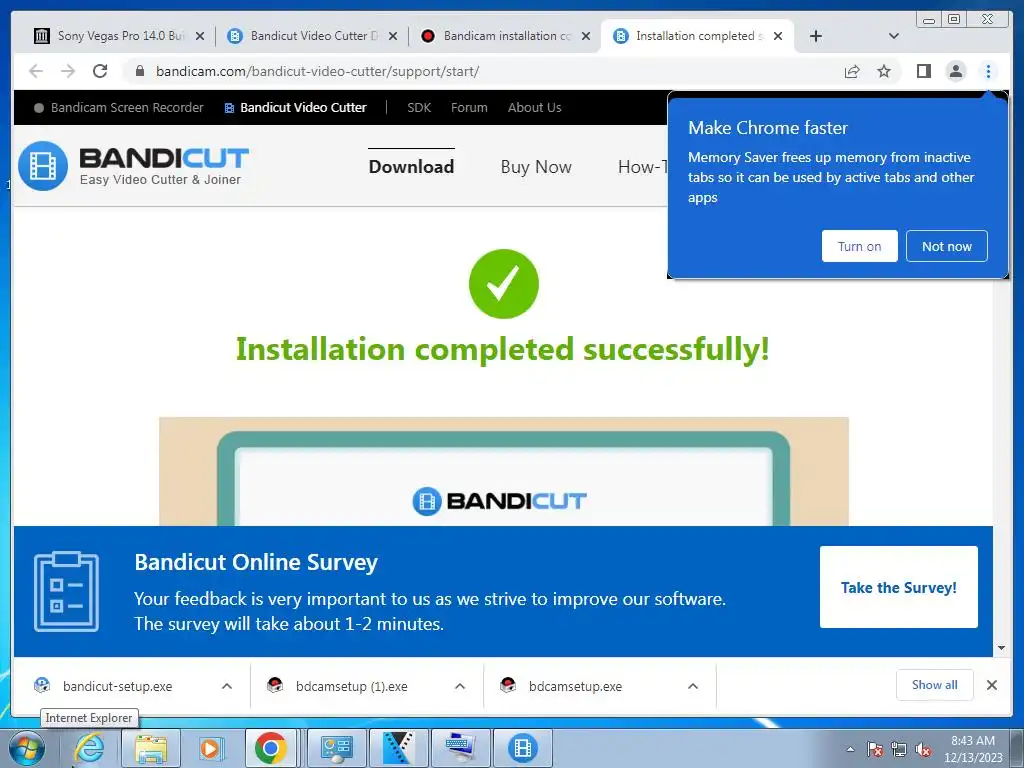The height and width of the screenshot is (768, 1024).
Task: Expand bdcamsetup (1).exe download options
Action: 460,686
